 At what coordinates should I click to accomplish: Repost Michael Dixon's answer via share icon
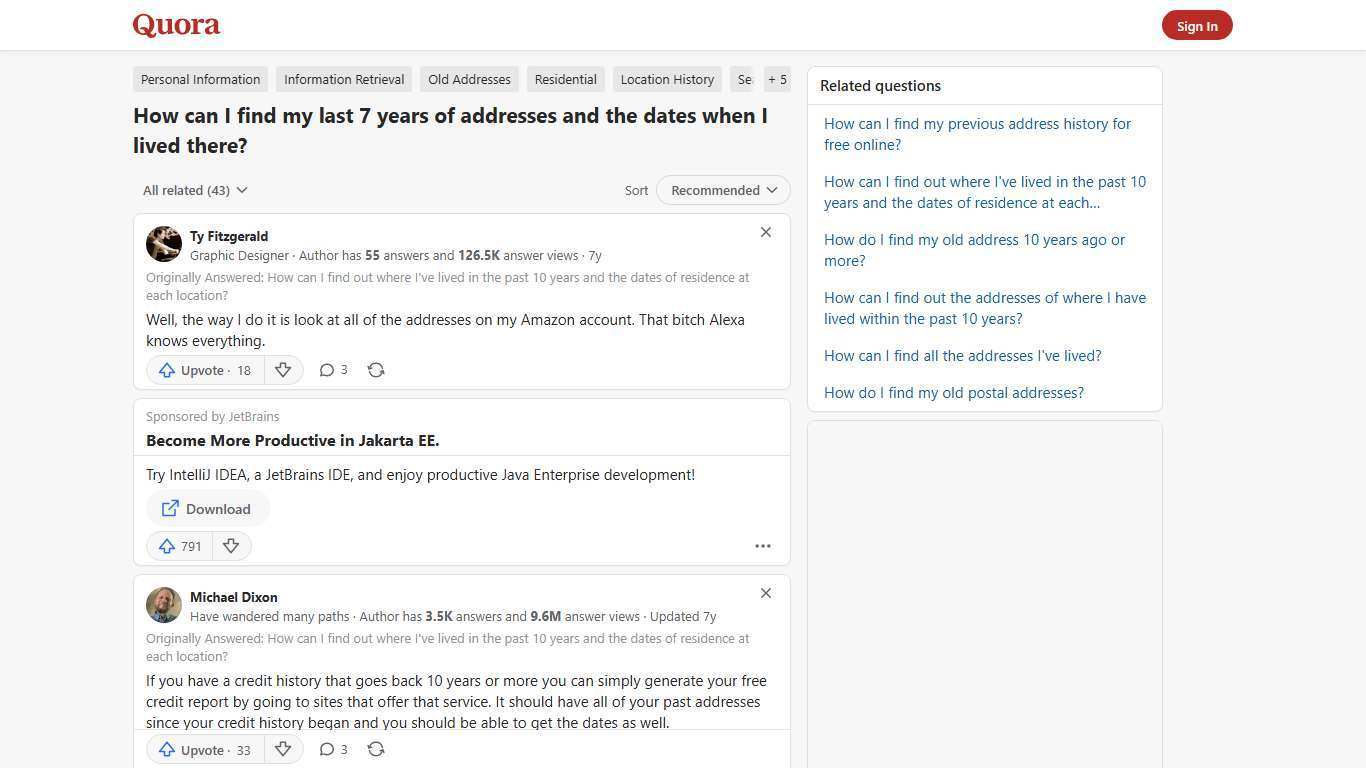click(x=376, y=749)
